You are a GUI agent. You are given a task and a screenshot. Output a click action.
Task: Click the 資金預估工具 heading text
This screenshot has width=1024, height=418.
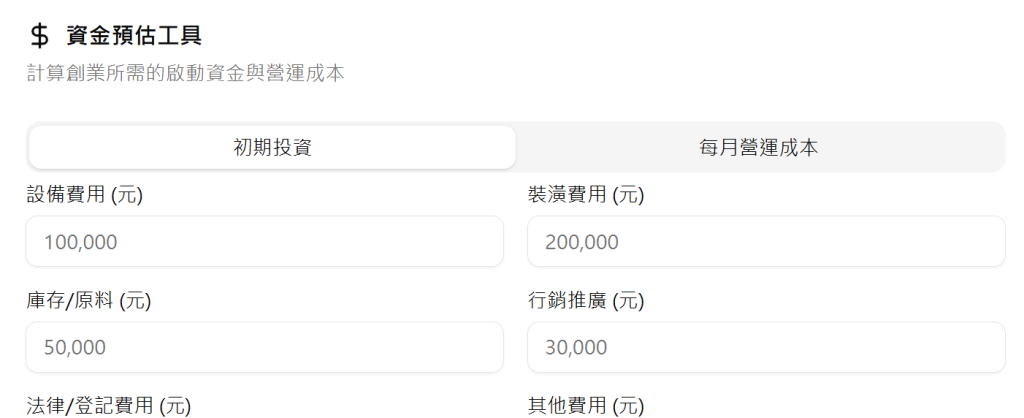(x=134, y=36)
